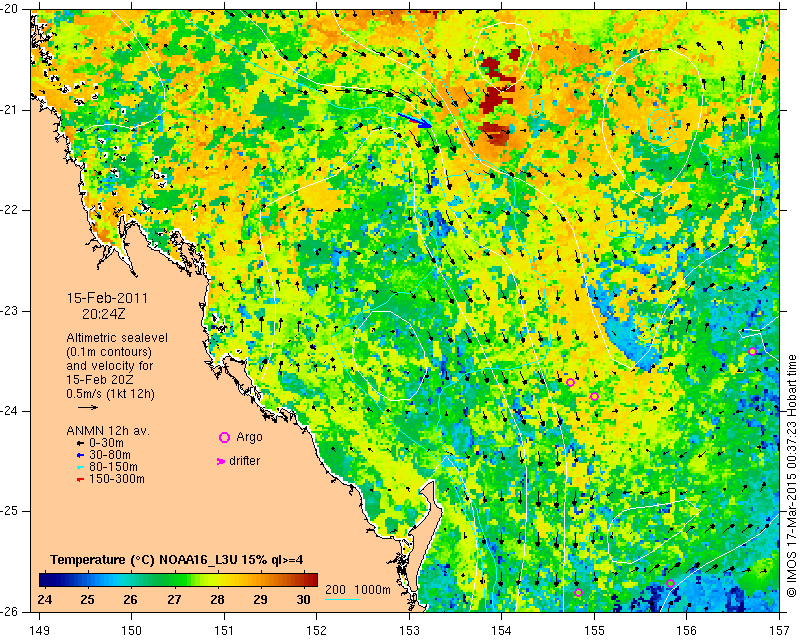Screen dimensions: 800x640
Task: Click the longitude axis label 154
Action: click(502, 631)
